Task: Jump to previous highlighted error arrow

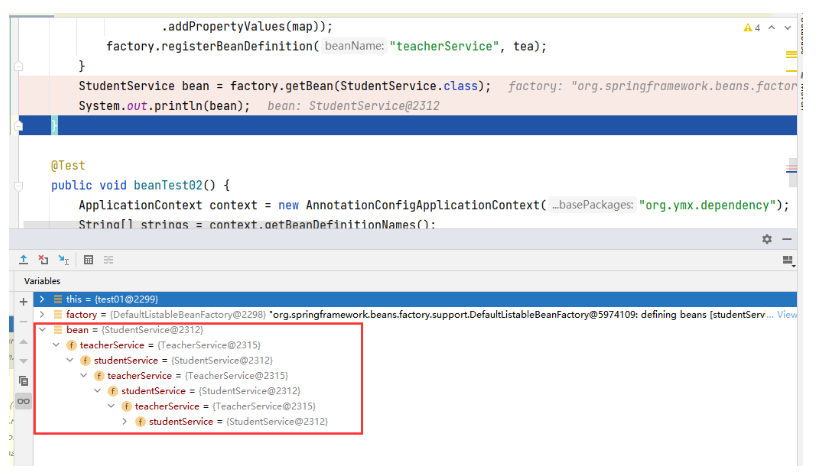Action: [772, 27]
